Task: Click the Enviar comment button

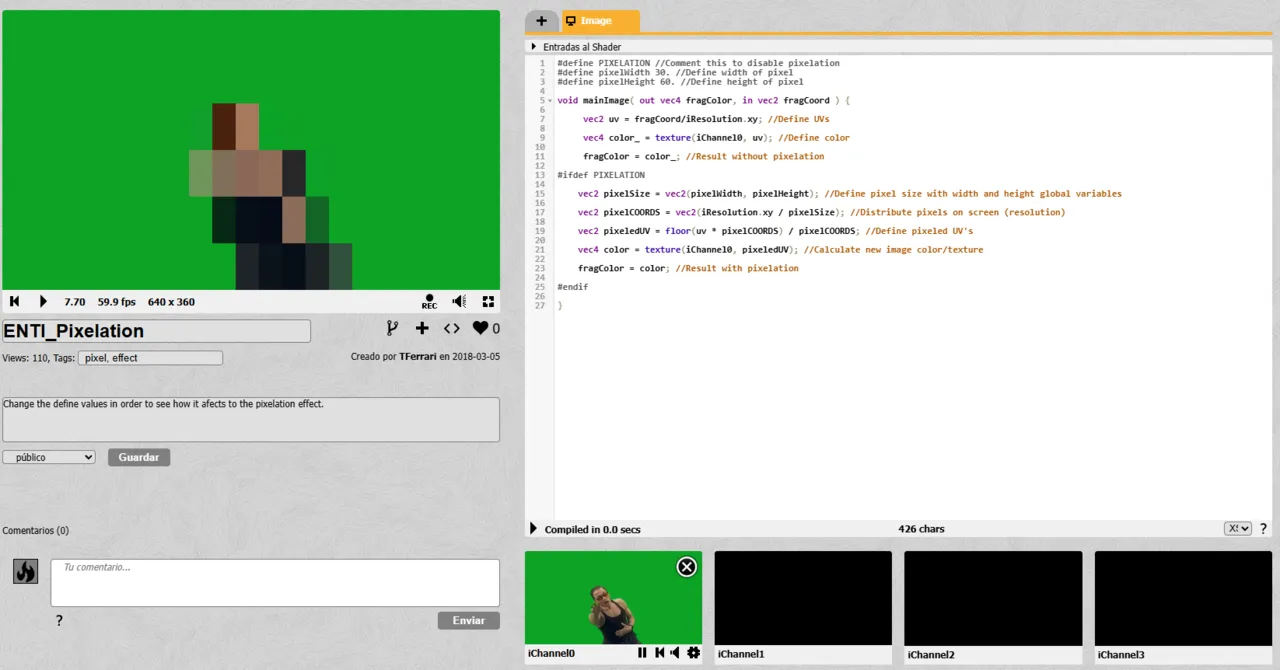Action: [x=469, y=620]
